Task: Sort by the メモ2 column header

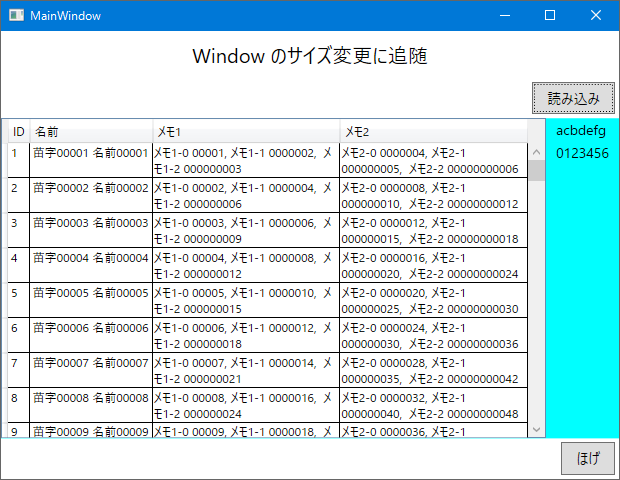Action: 433,131
